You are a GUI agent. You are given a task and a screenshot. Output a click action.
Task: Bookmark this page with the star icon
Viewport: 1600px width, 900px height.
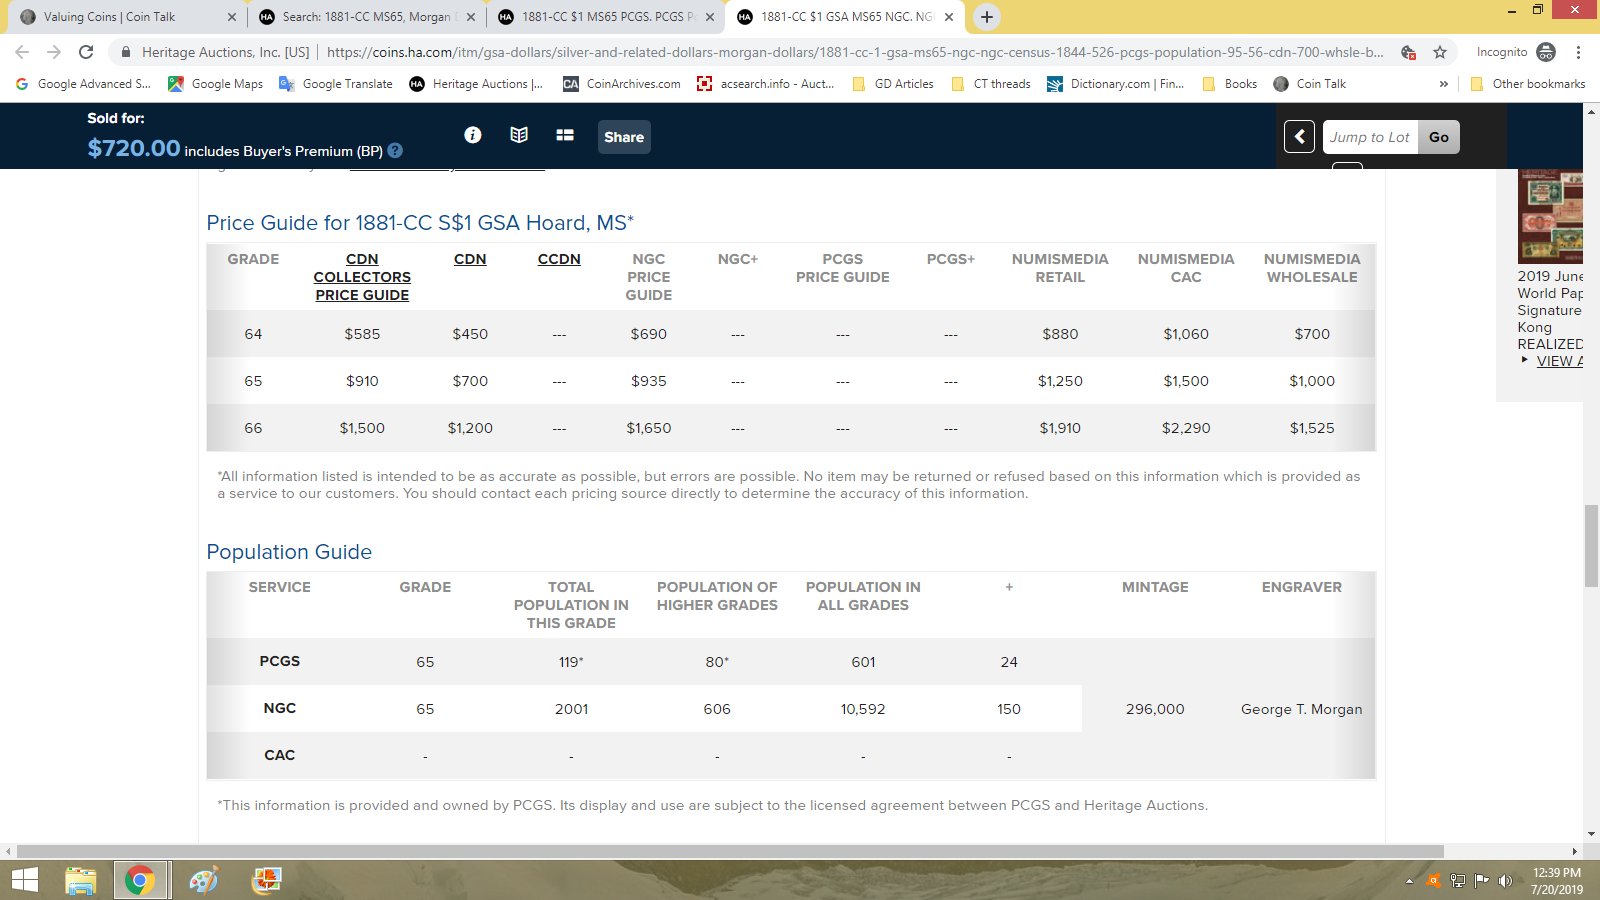[x=1440, y=52]
